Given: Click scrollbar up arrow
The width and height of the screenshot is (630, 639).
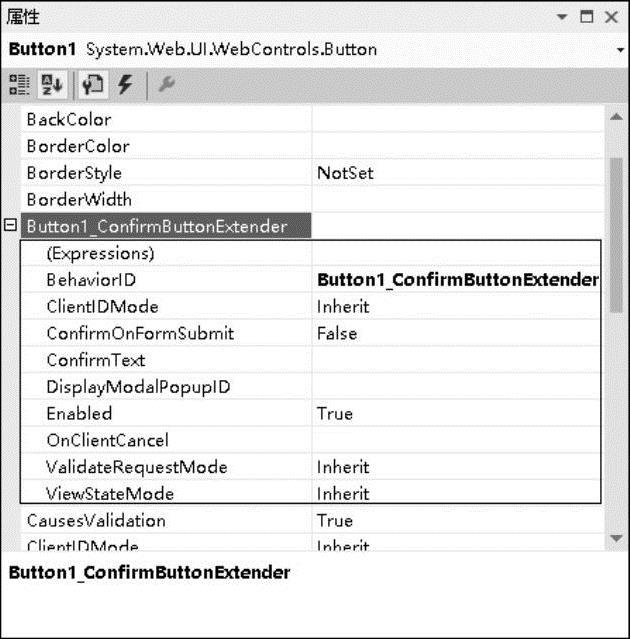Looking at the screenshot, I should point(616,117).
